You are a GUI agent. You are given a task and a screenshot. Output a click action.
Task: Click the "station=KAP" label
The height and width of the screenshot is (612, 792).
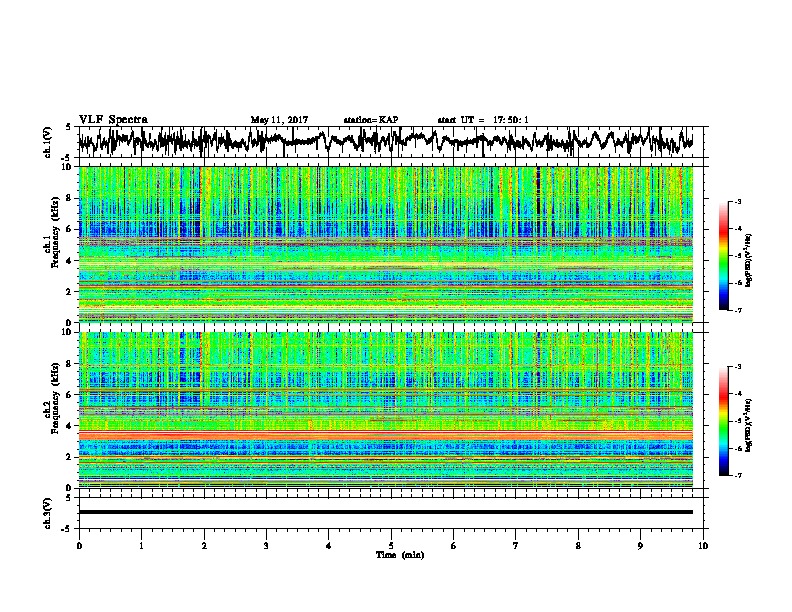pos(371,120)
